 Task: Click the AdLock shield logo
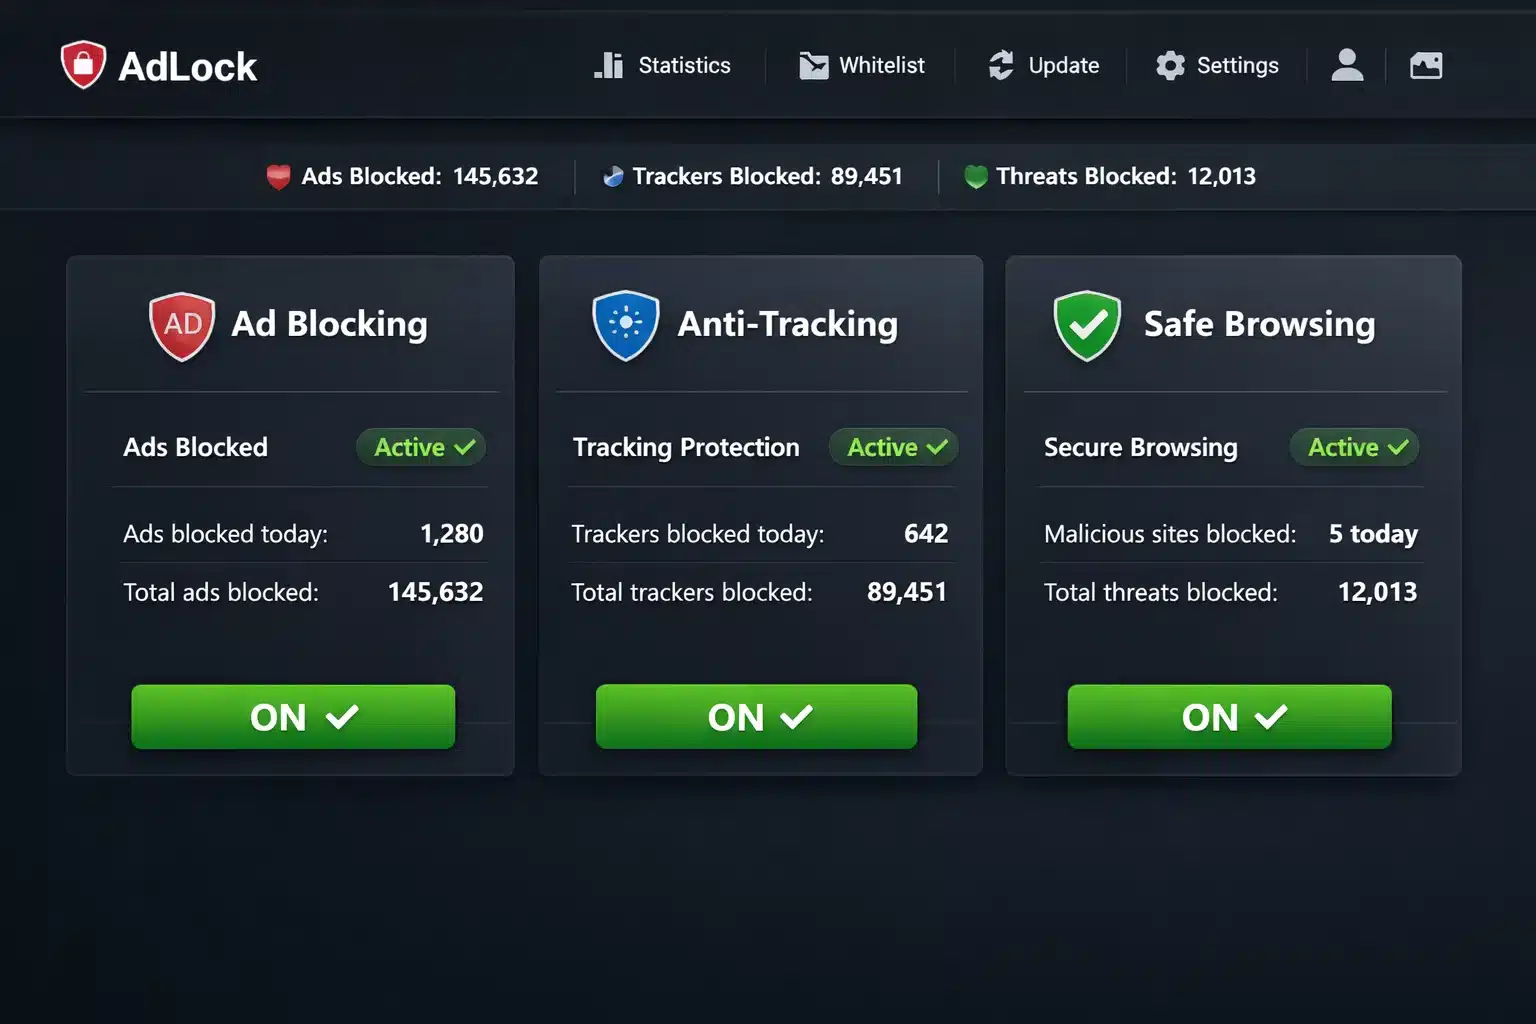pyautogui.click(x=84, y=64)
